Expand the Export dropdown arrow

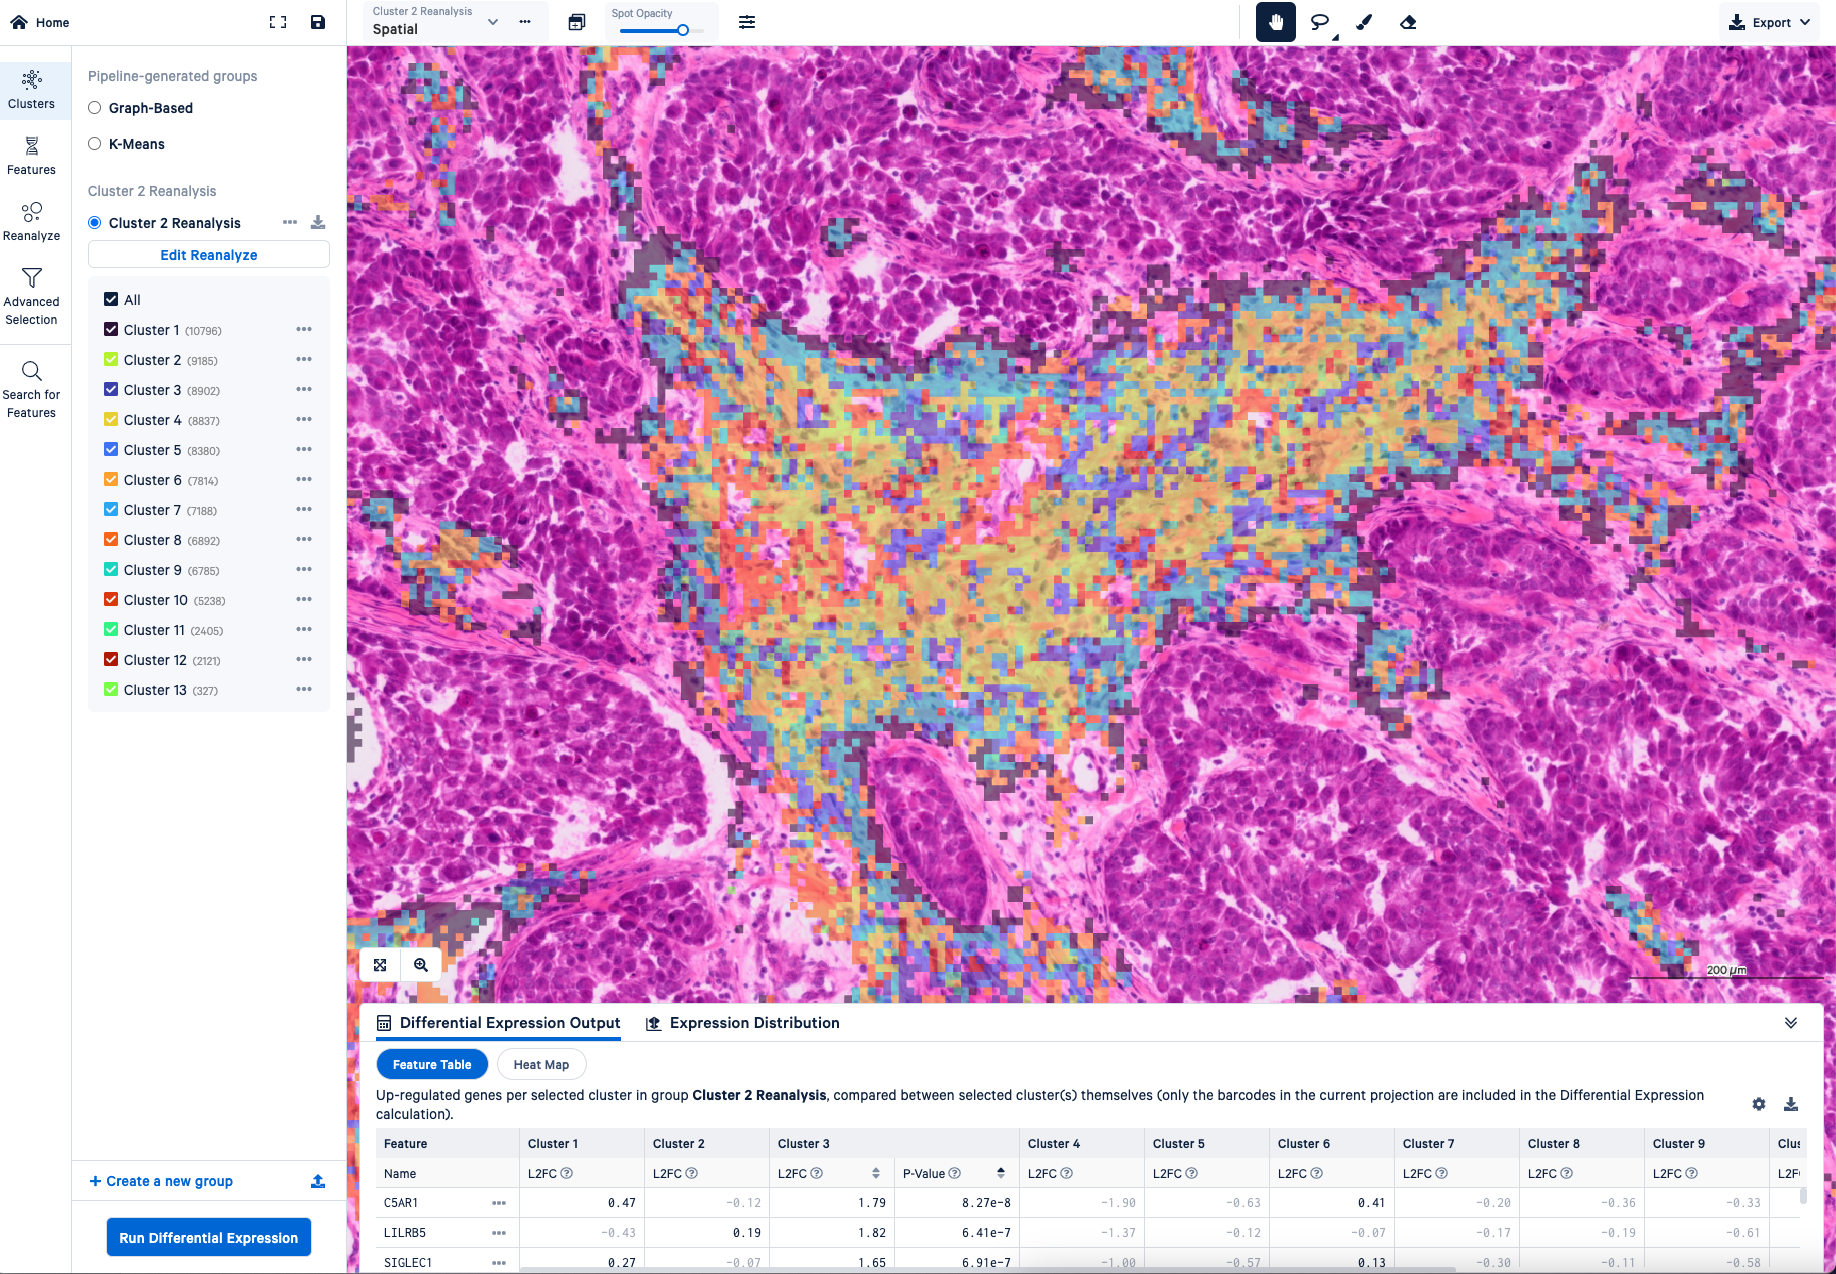pyautogui.click(x=1805, y=21)
